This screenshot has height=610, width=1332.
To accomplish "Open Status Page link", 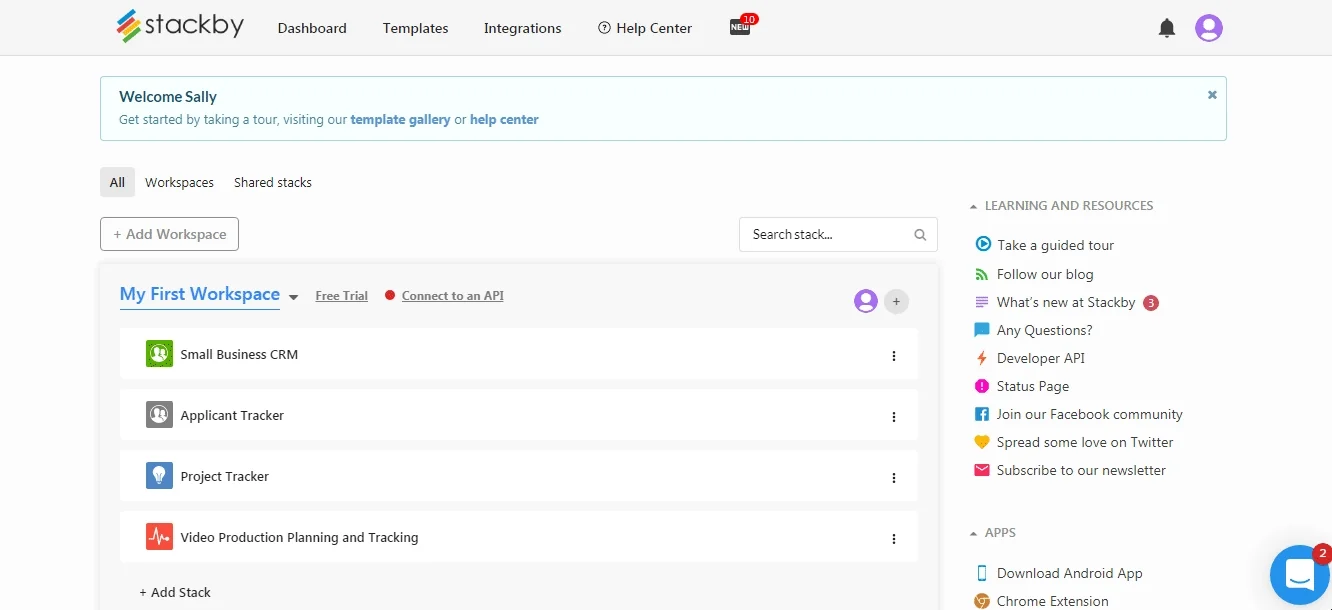I will point(1033,386).
